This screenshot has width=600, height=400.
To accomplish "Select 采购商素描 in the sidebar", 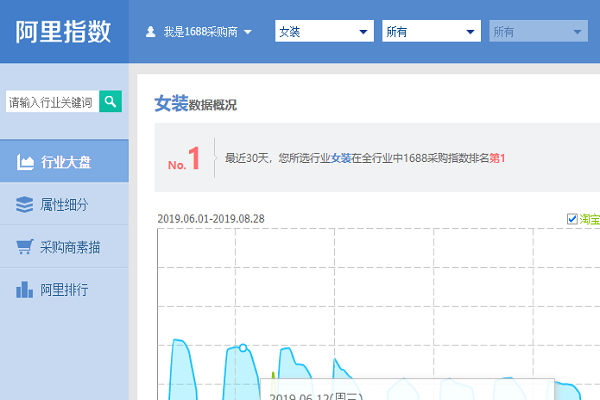I will (64, 247).
